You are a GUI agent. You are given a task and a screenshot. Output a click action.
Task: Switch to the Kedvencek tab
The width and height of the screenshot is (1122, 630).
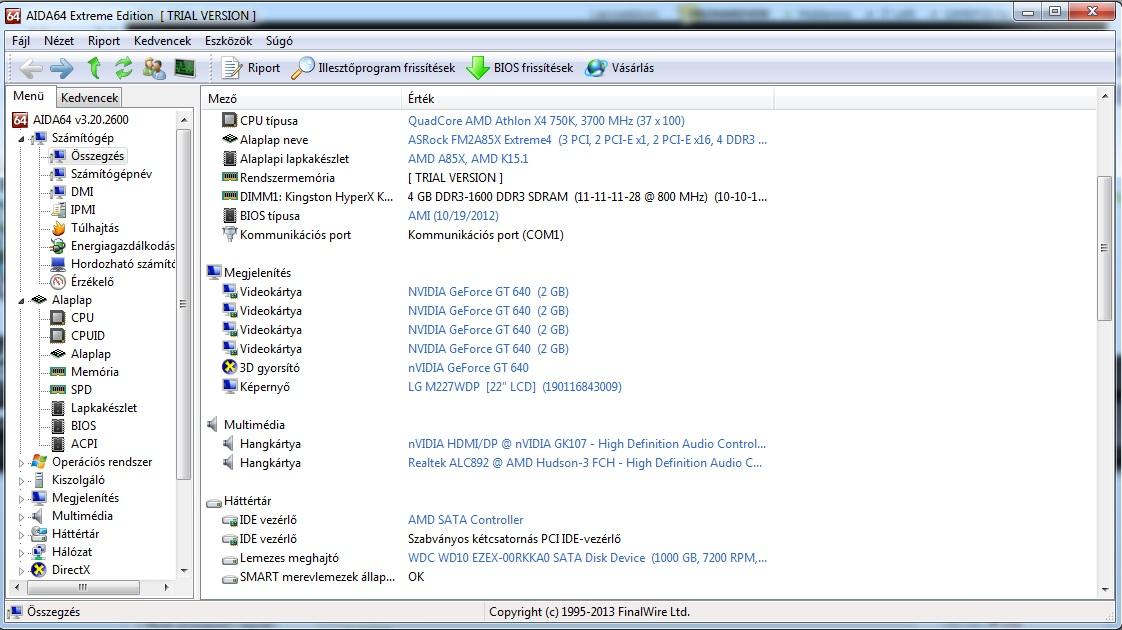point(89,97)
